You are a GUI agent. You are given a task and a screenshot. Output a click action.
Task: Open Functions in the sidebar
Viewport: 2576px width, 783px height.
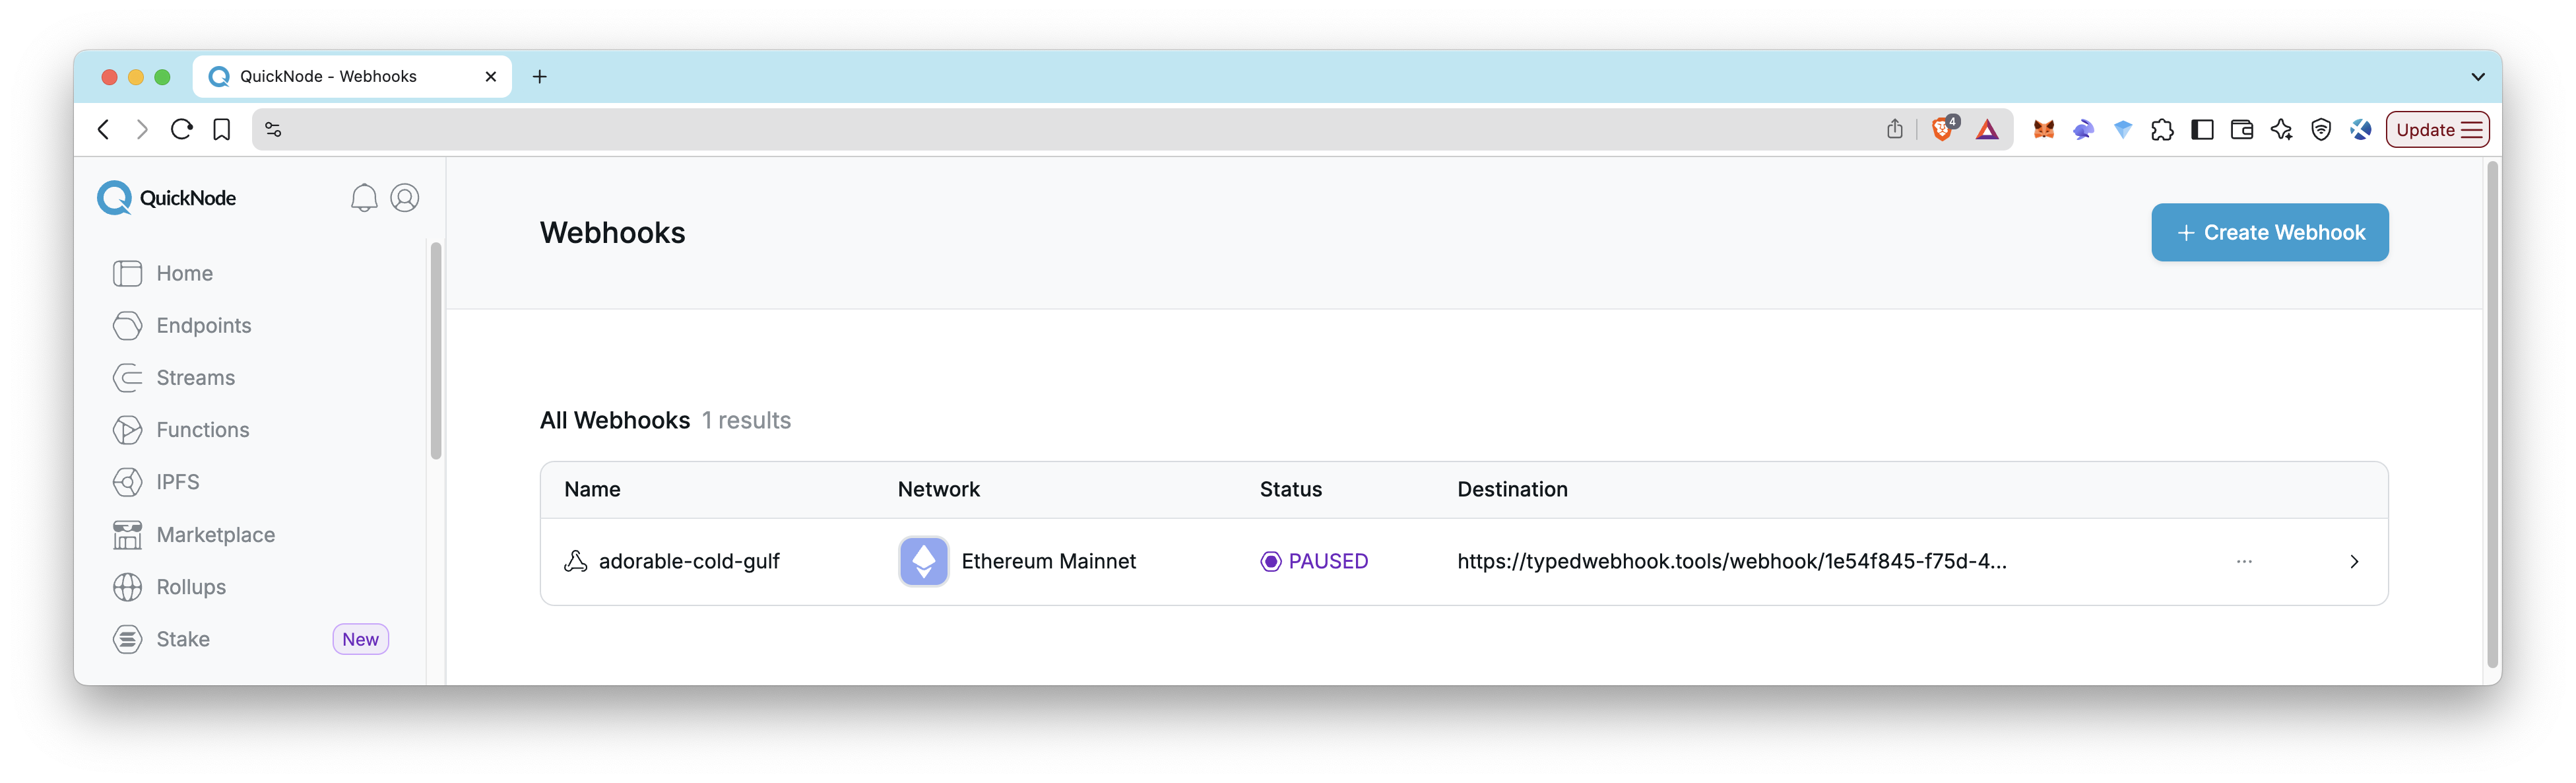click(x=202, y=430)
